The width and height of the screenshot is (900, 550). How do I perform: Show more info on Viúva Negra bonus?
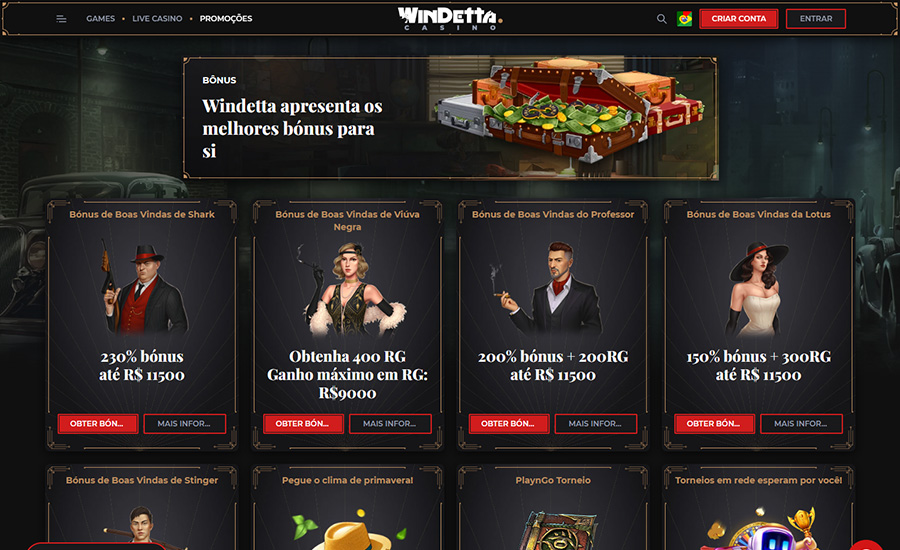tap(390, 424)
